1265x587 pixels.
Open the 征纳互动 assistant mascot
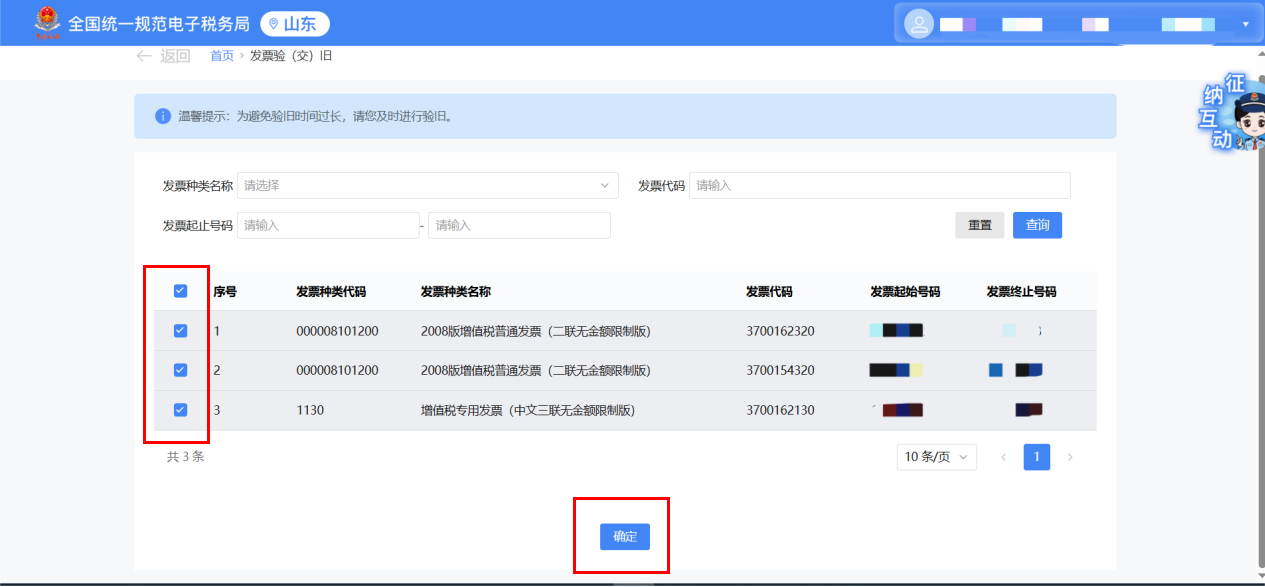1234,113
